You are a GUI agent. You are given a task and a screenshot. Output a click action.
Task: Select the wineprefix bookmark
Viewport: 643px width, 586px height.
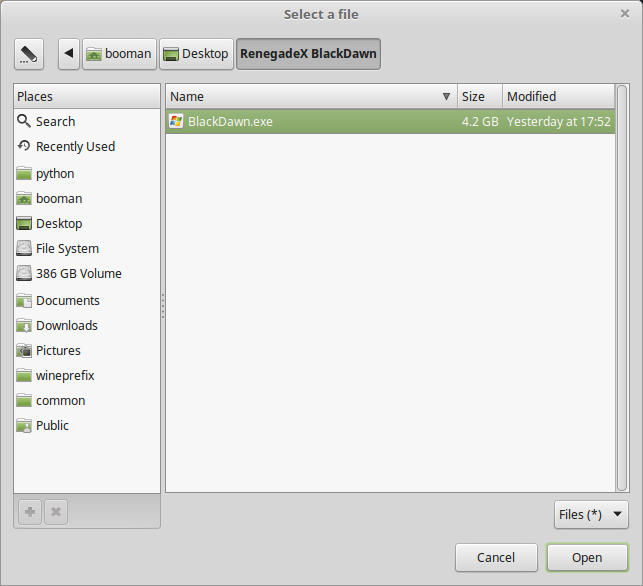(x=87, y=376)
